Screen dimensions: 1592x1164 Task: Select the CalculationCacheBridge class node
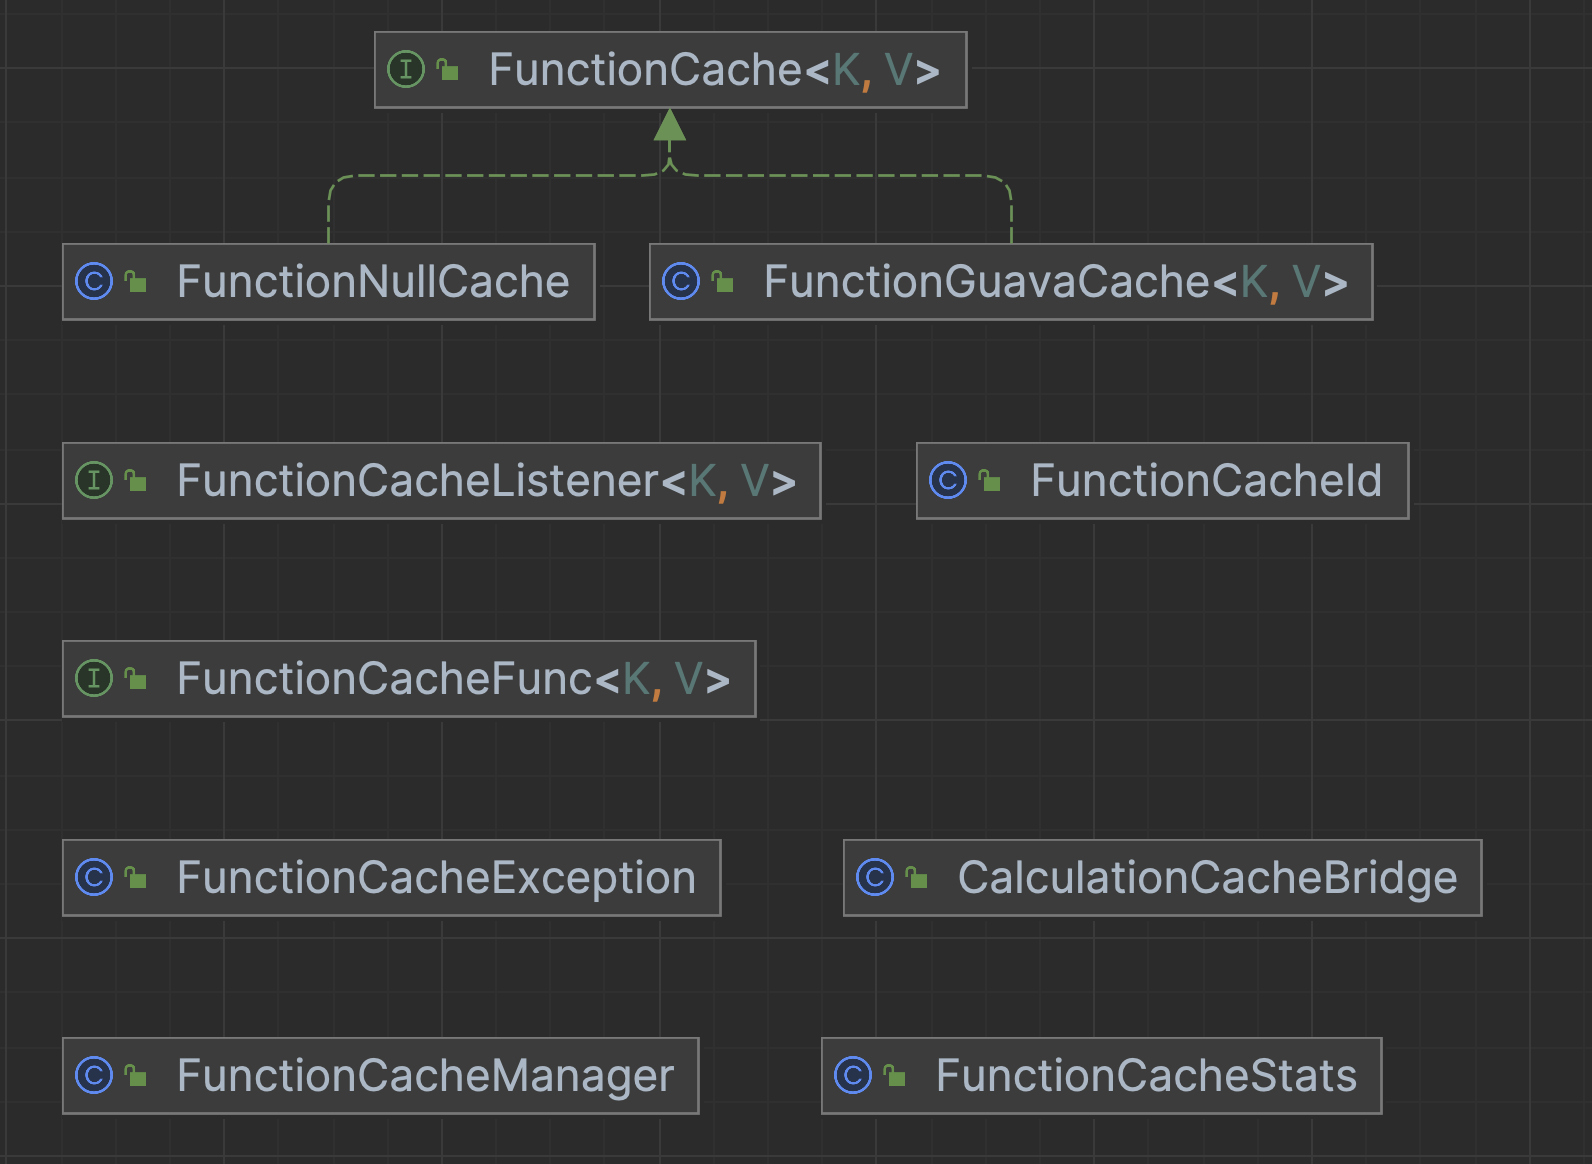coord(1206,878)
